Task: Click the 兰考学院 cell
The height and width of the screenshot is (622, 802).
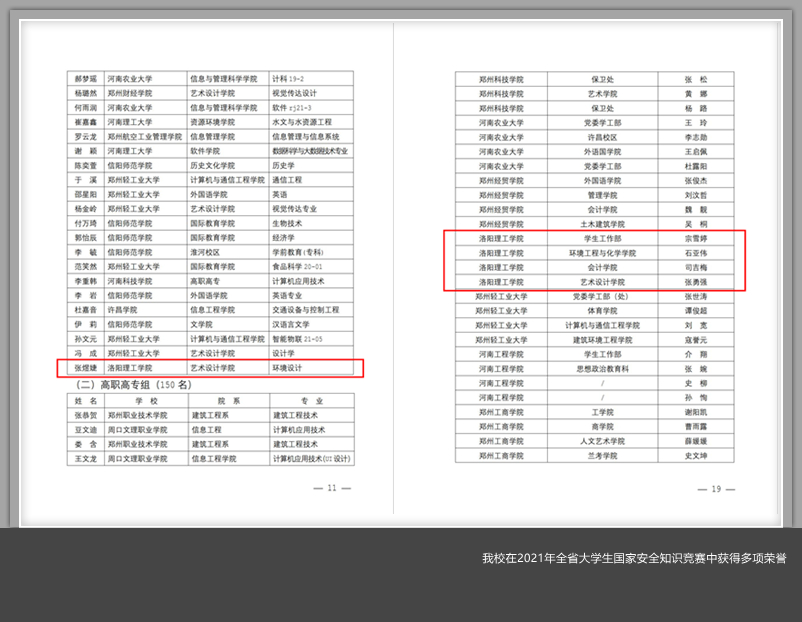Action: (602, 455)
